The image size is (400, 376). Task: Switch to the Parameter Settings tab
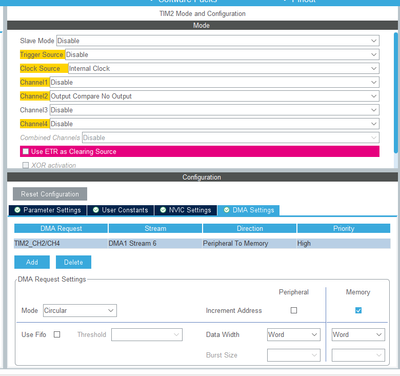pyautogui.click(x=48, y=210)
